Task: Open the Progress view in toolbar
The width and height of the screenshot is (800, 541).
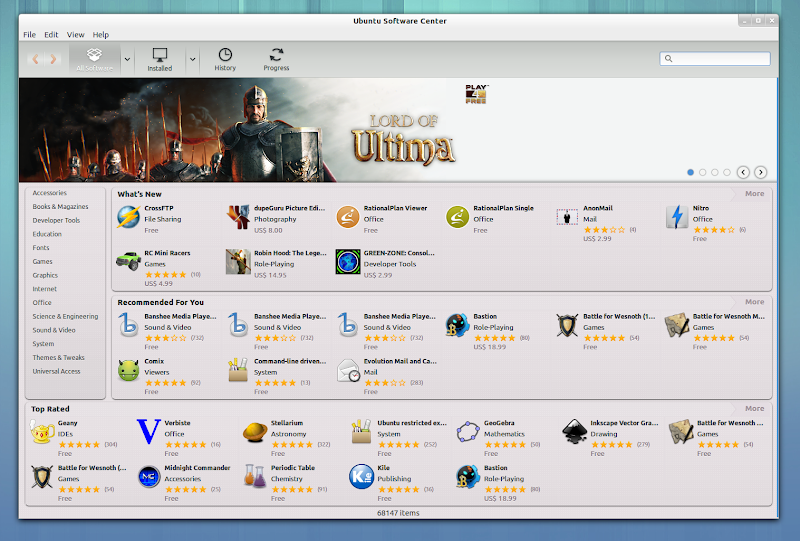Action: coord(276,59)
